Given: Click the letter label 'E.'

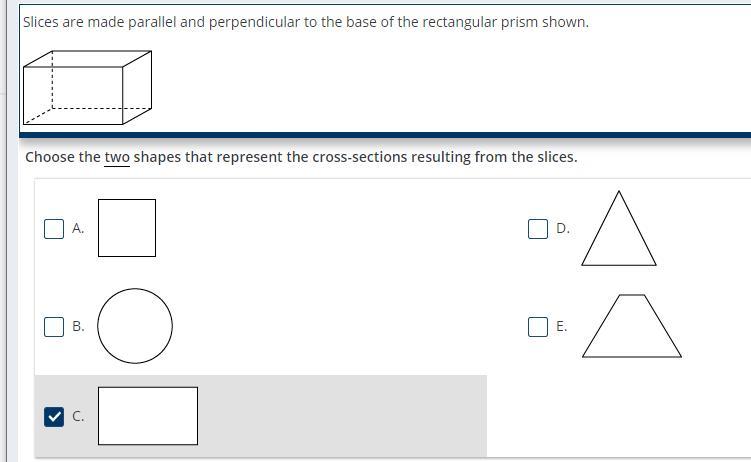Looking at the screenshot, I should [562, 327].
